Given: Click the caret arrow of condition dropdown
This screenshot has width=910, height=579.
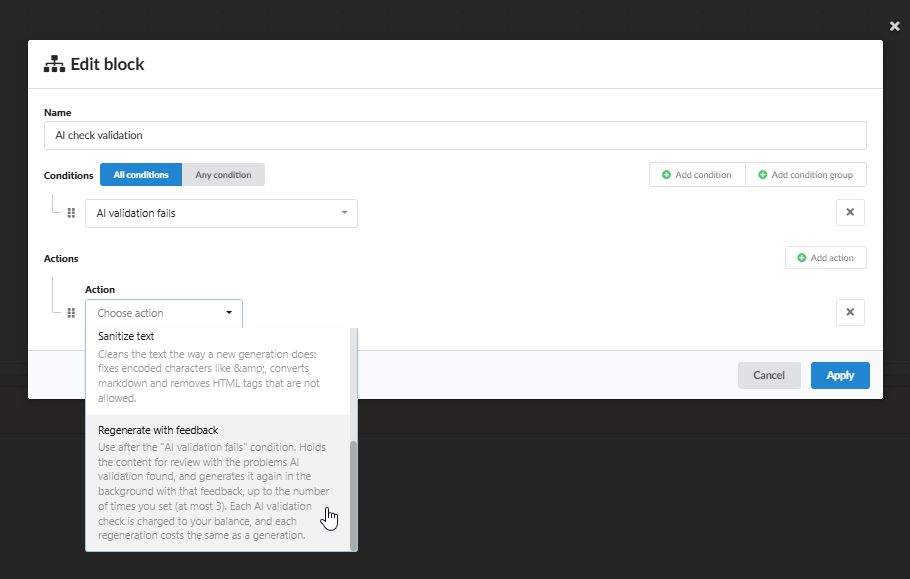Looking at the screenshot, I should point(345,213).
